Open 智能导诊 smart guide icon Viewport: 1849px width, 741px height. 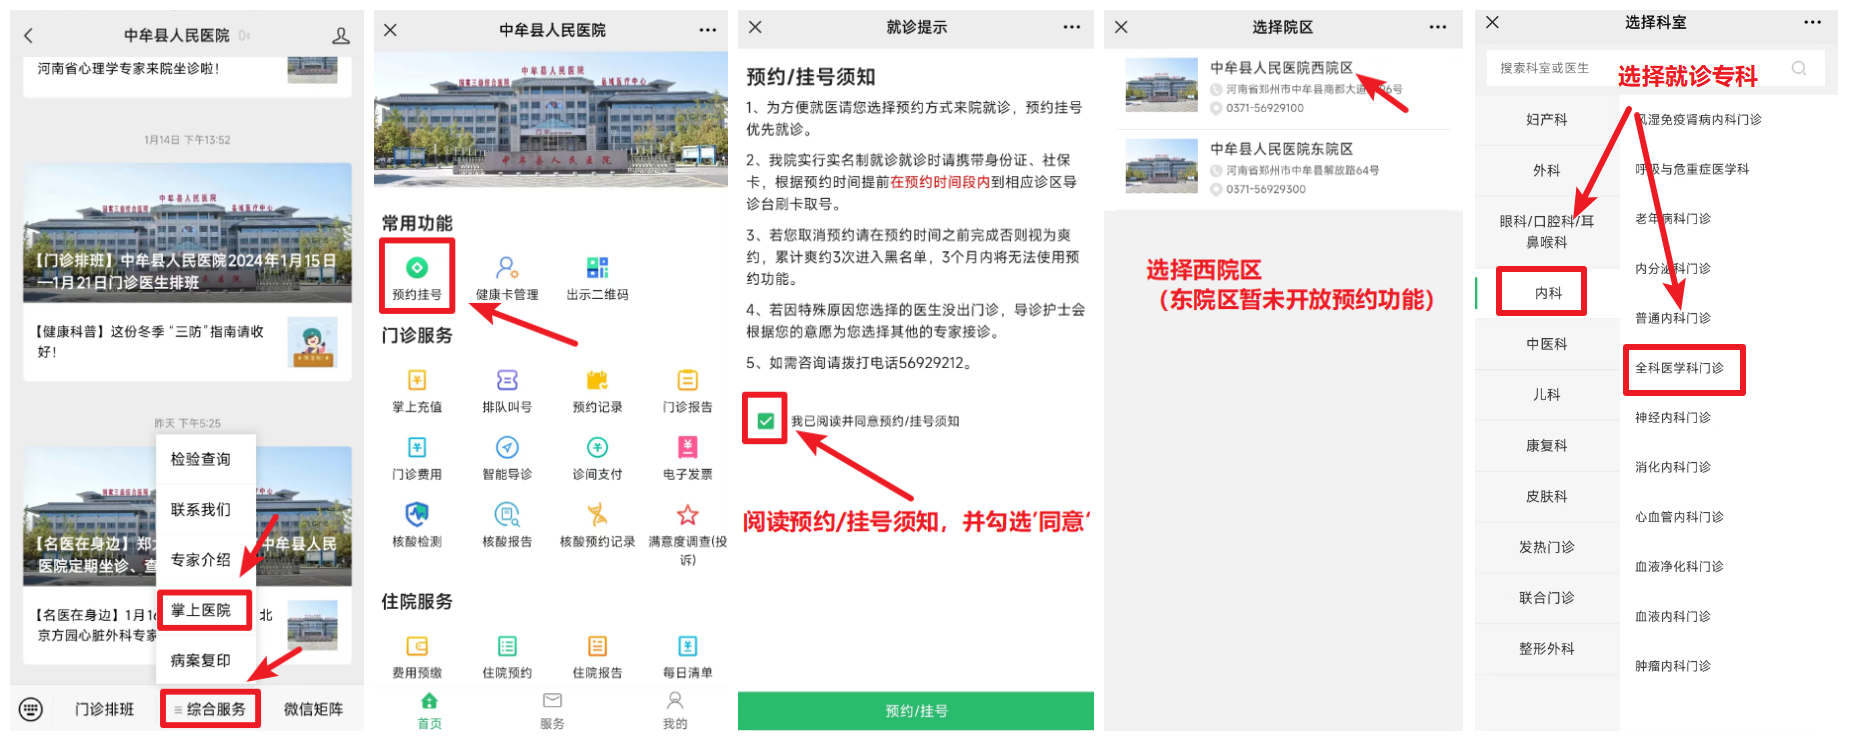tap(507, 447)
